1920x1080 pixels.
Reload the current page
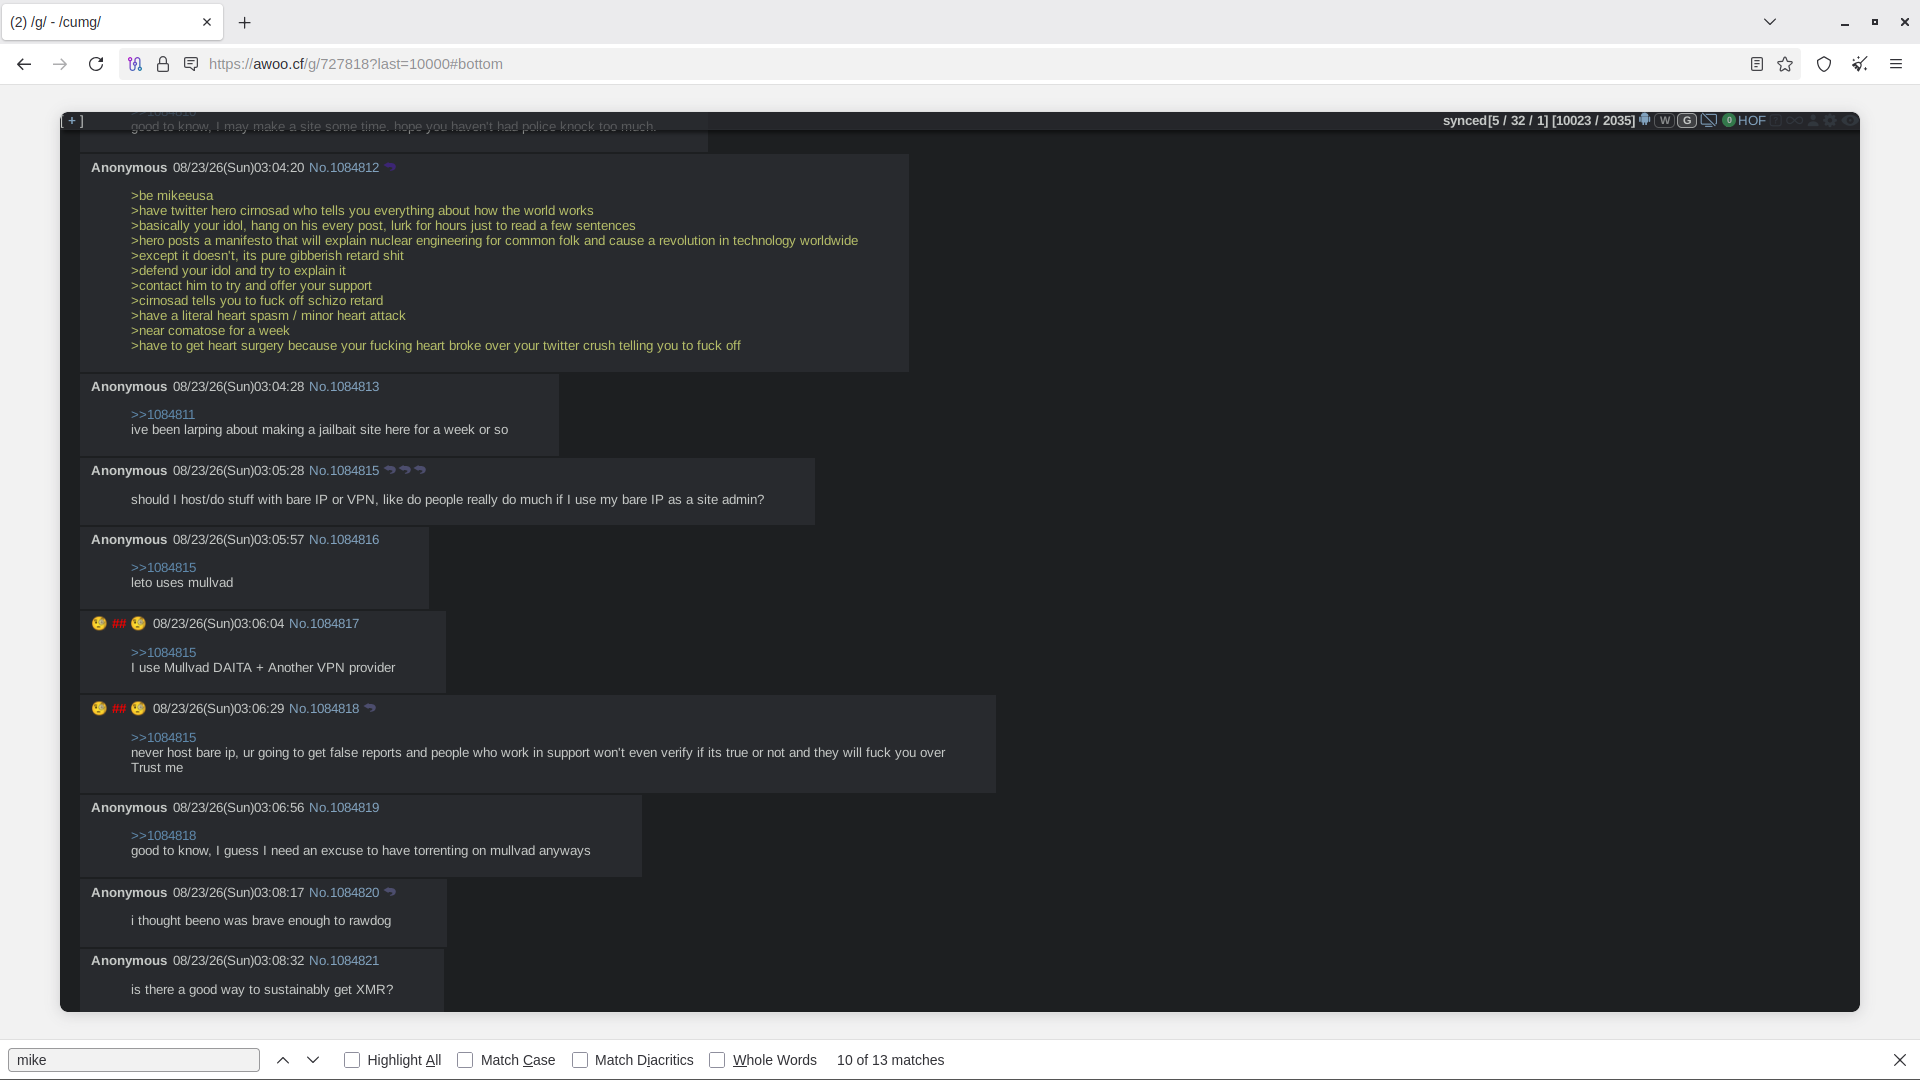tap(96, 64)
